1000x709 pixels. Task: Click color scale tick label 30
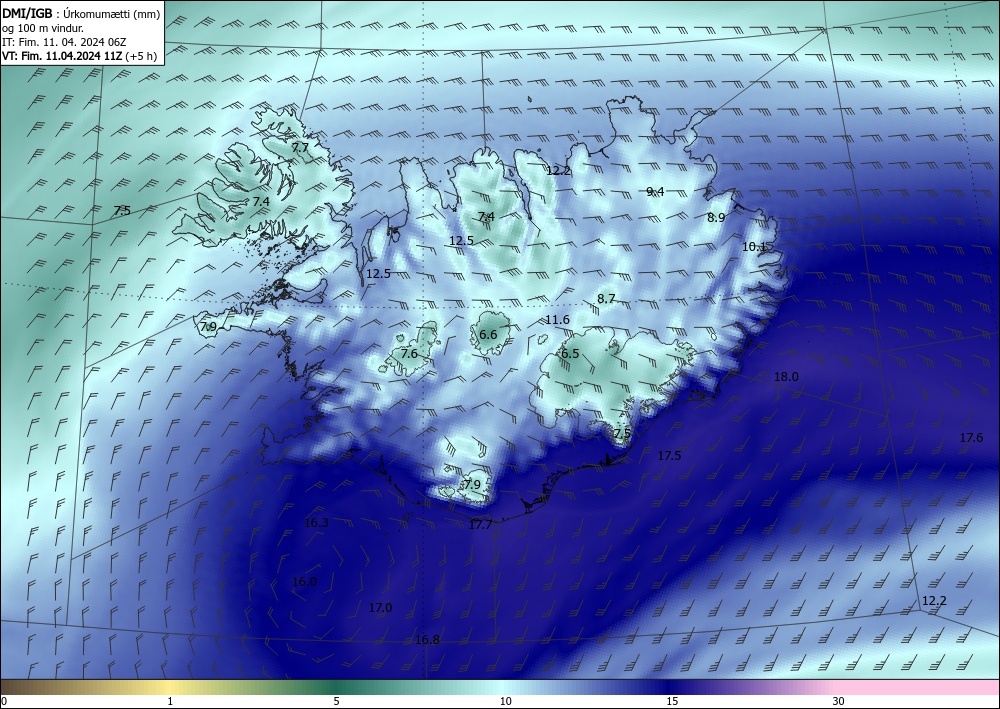[x=839, y=701]
